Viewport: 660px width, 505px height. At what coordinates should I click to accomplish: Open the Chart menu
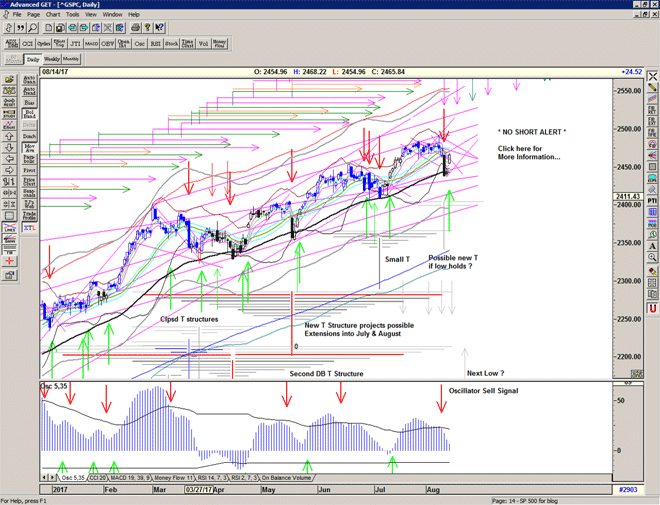coord(52,15)
